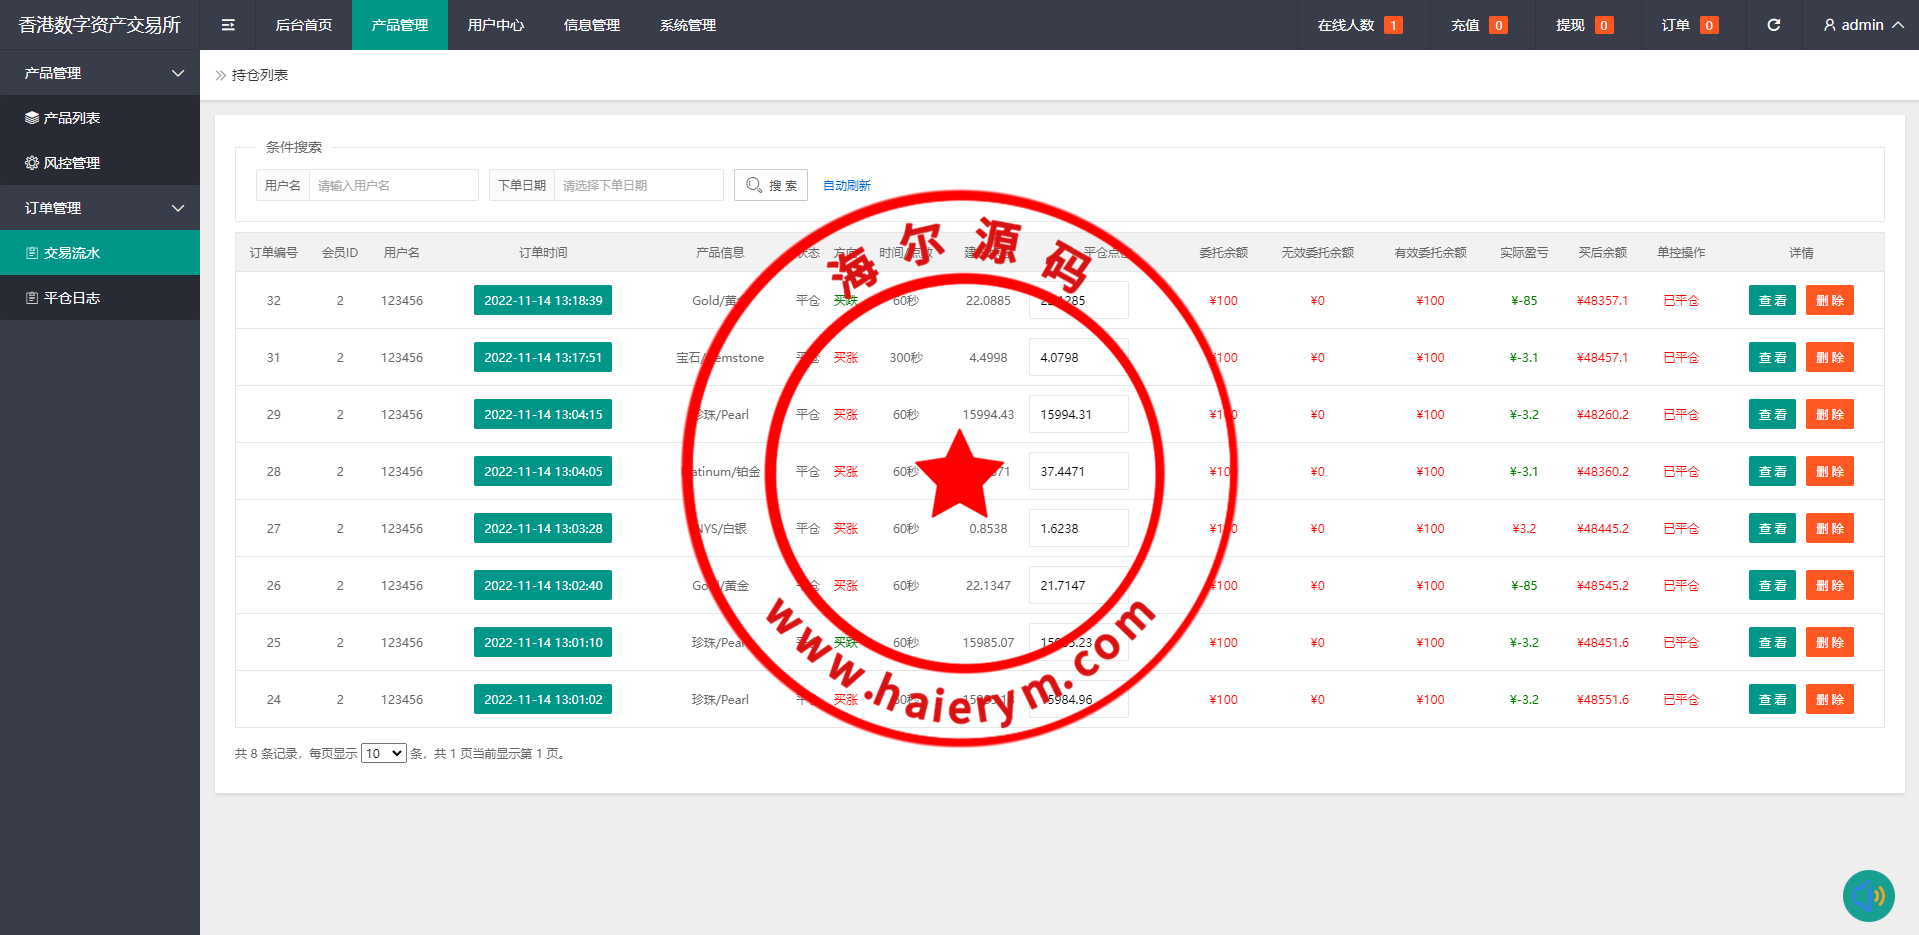Open the 系统管理 top menu
This screenshot has height=935, width=1919.
pyautogui.click(x=687, y=25)
